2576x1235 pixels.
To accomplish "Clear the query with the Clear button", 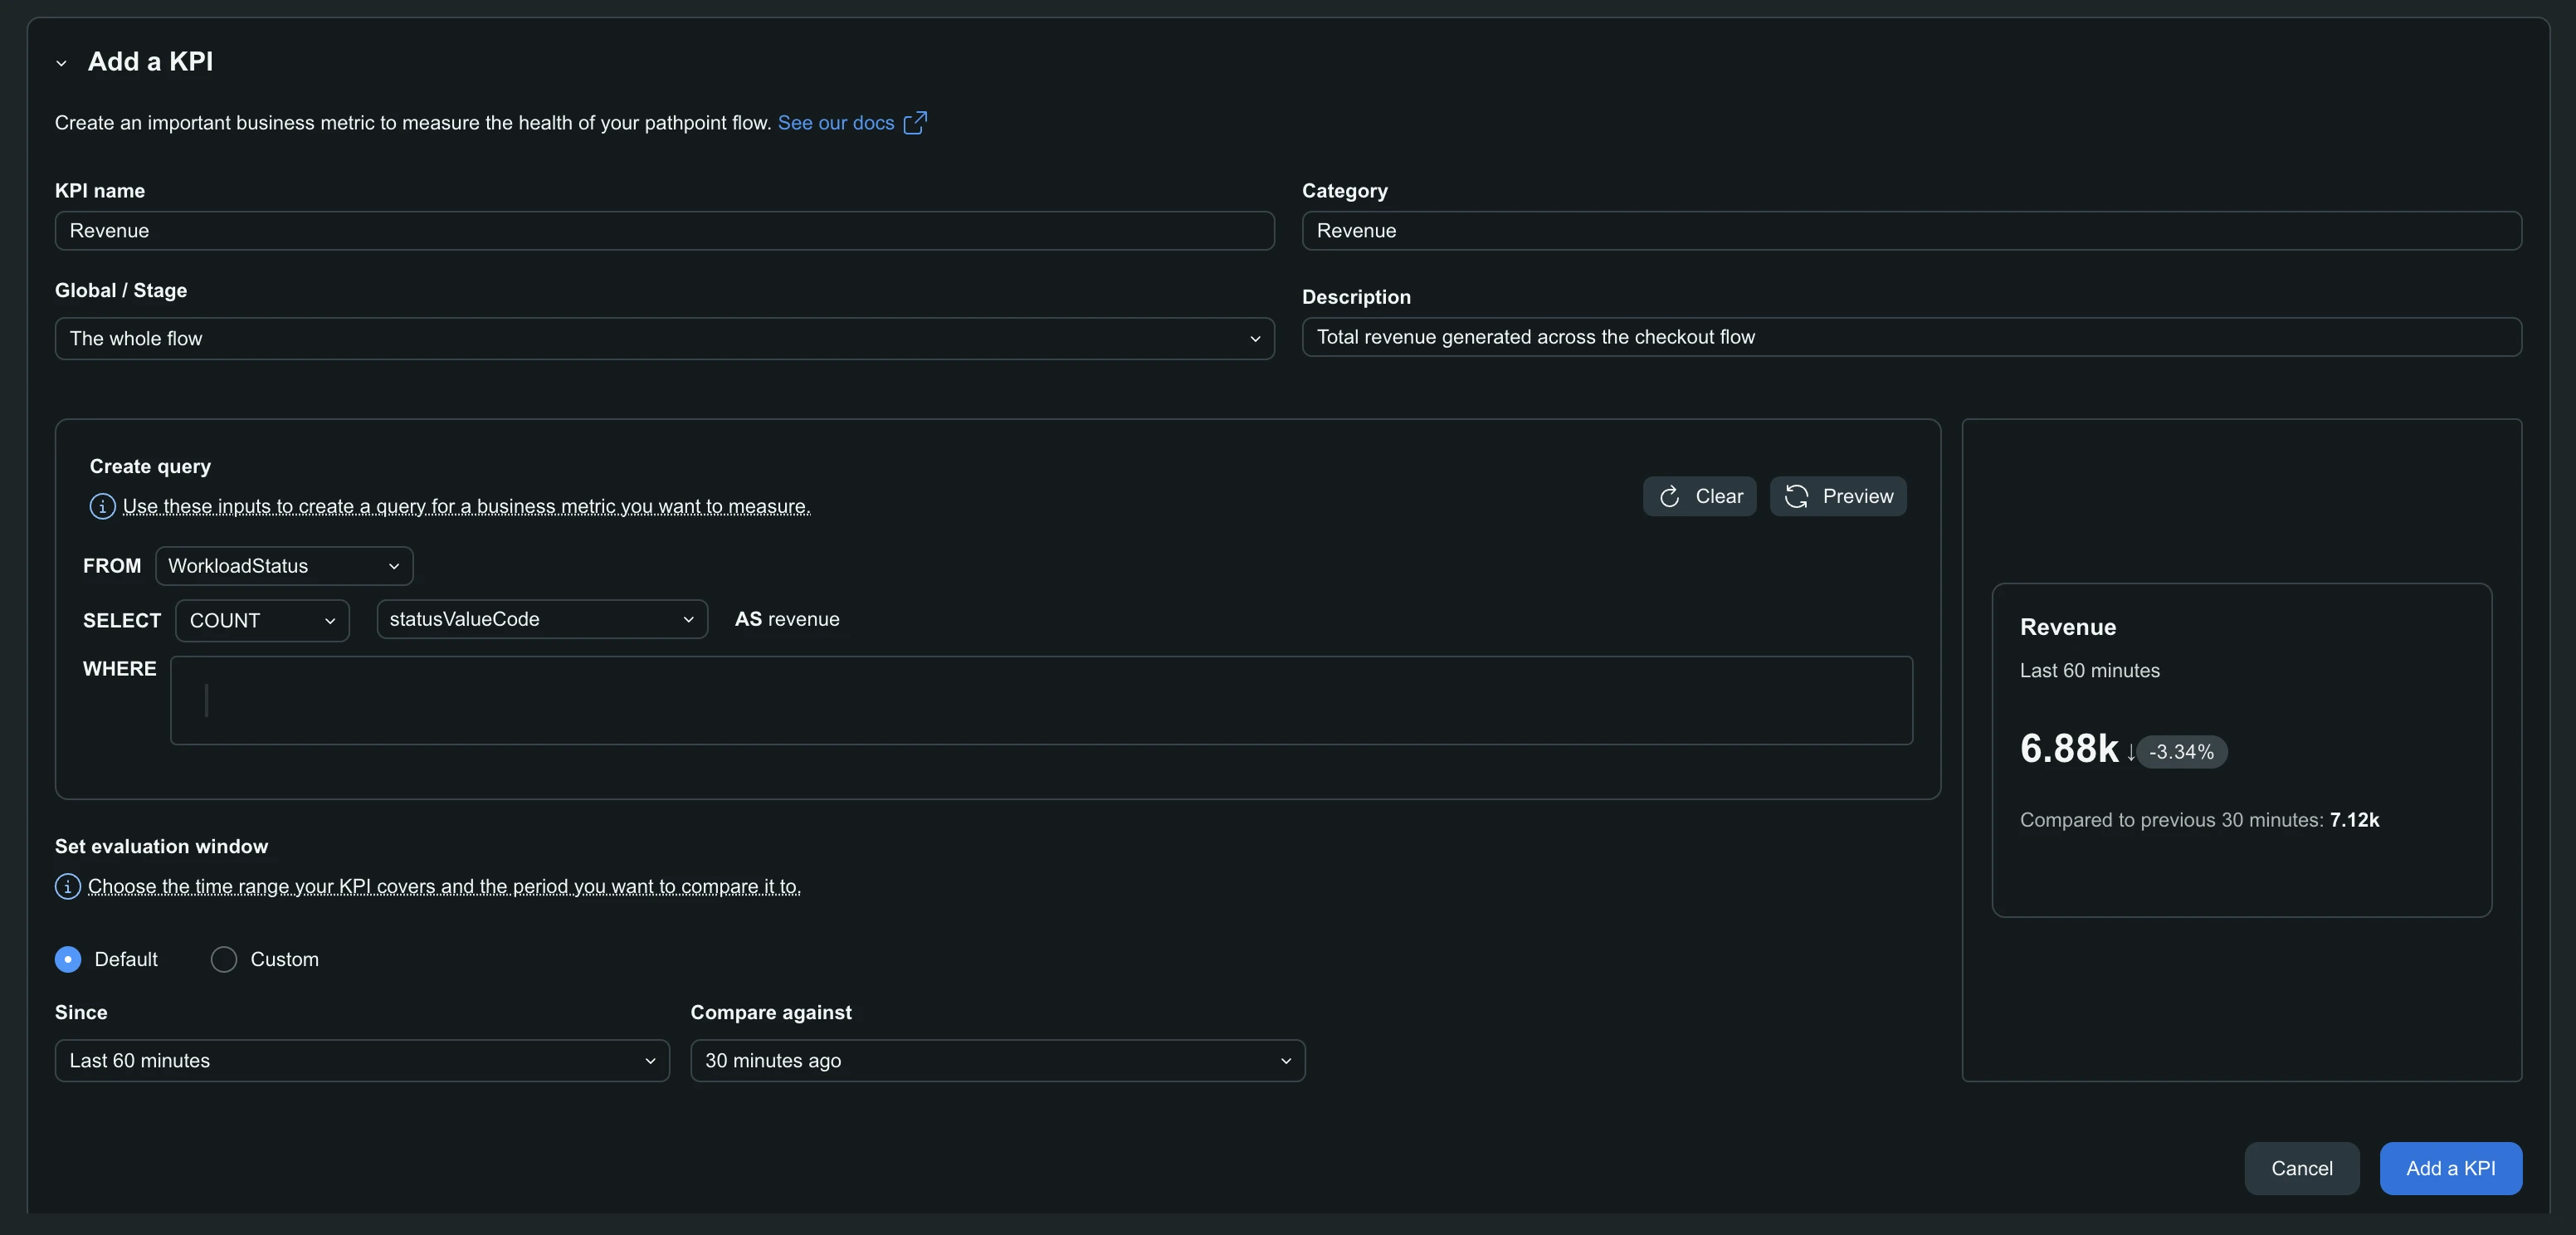I will point(1699,497).
